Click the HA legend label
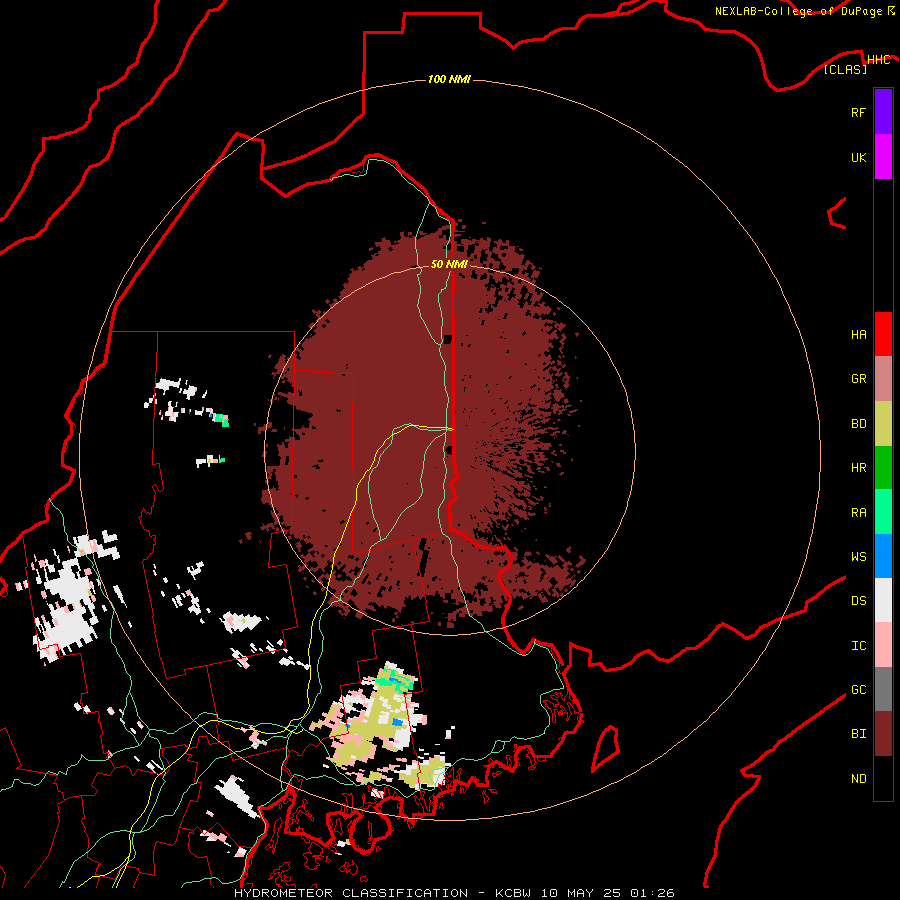 pyautogui.click(x=858, y=335)
